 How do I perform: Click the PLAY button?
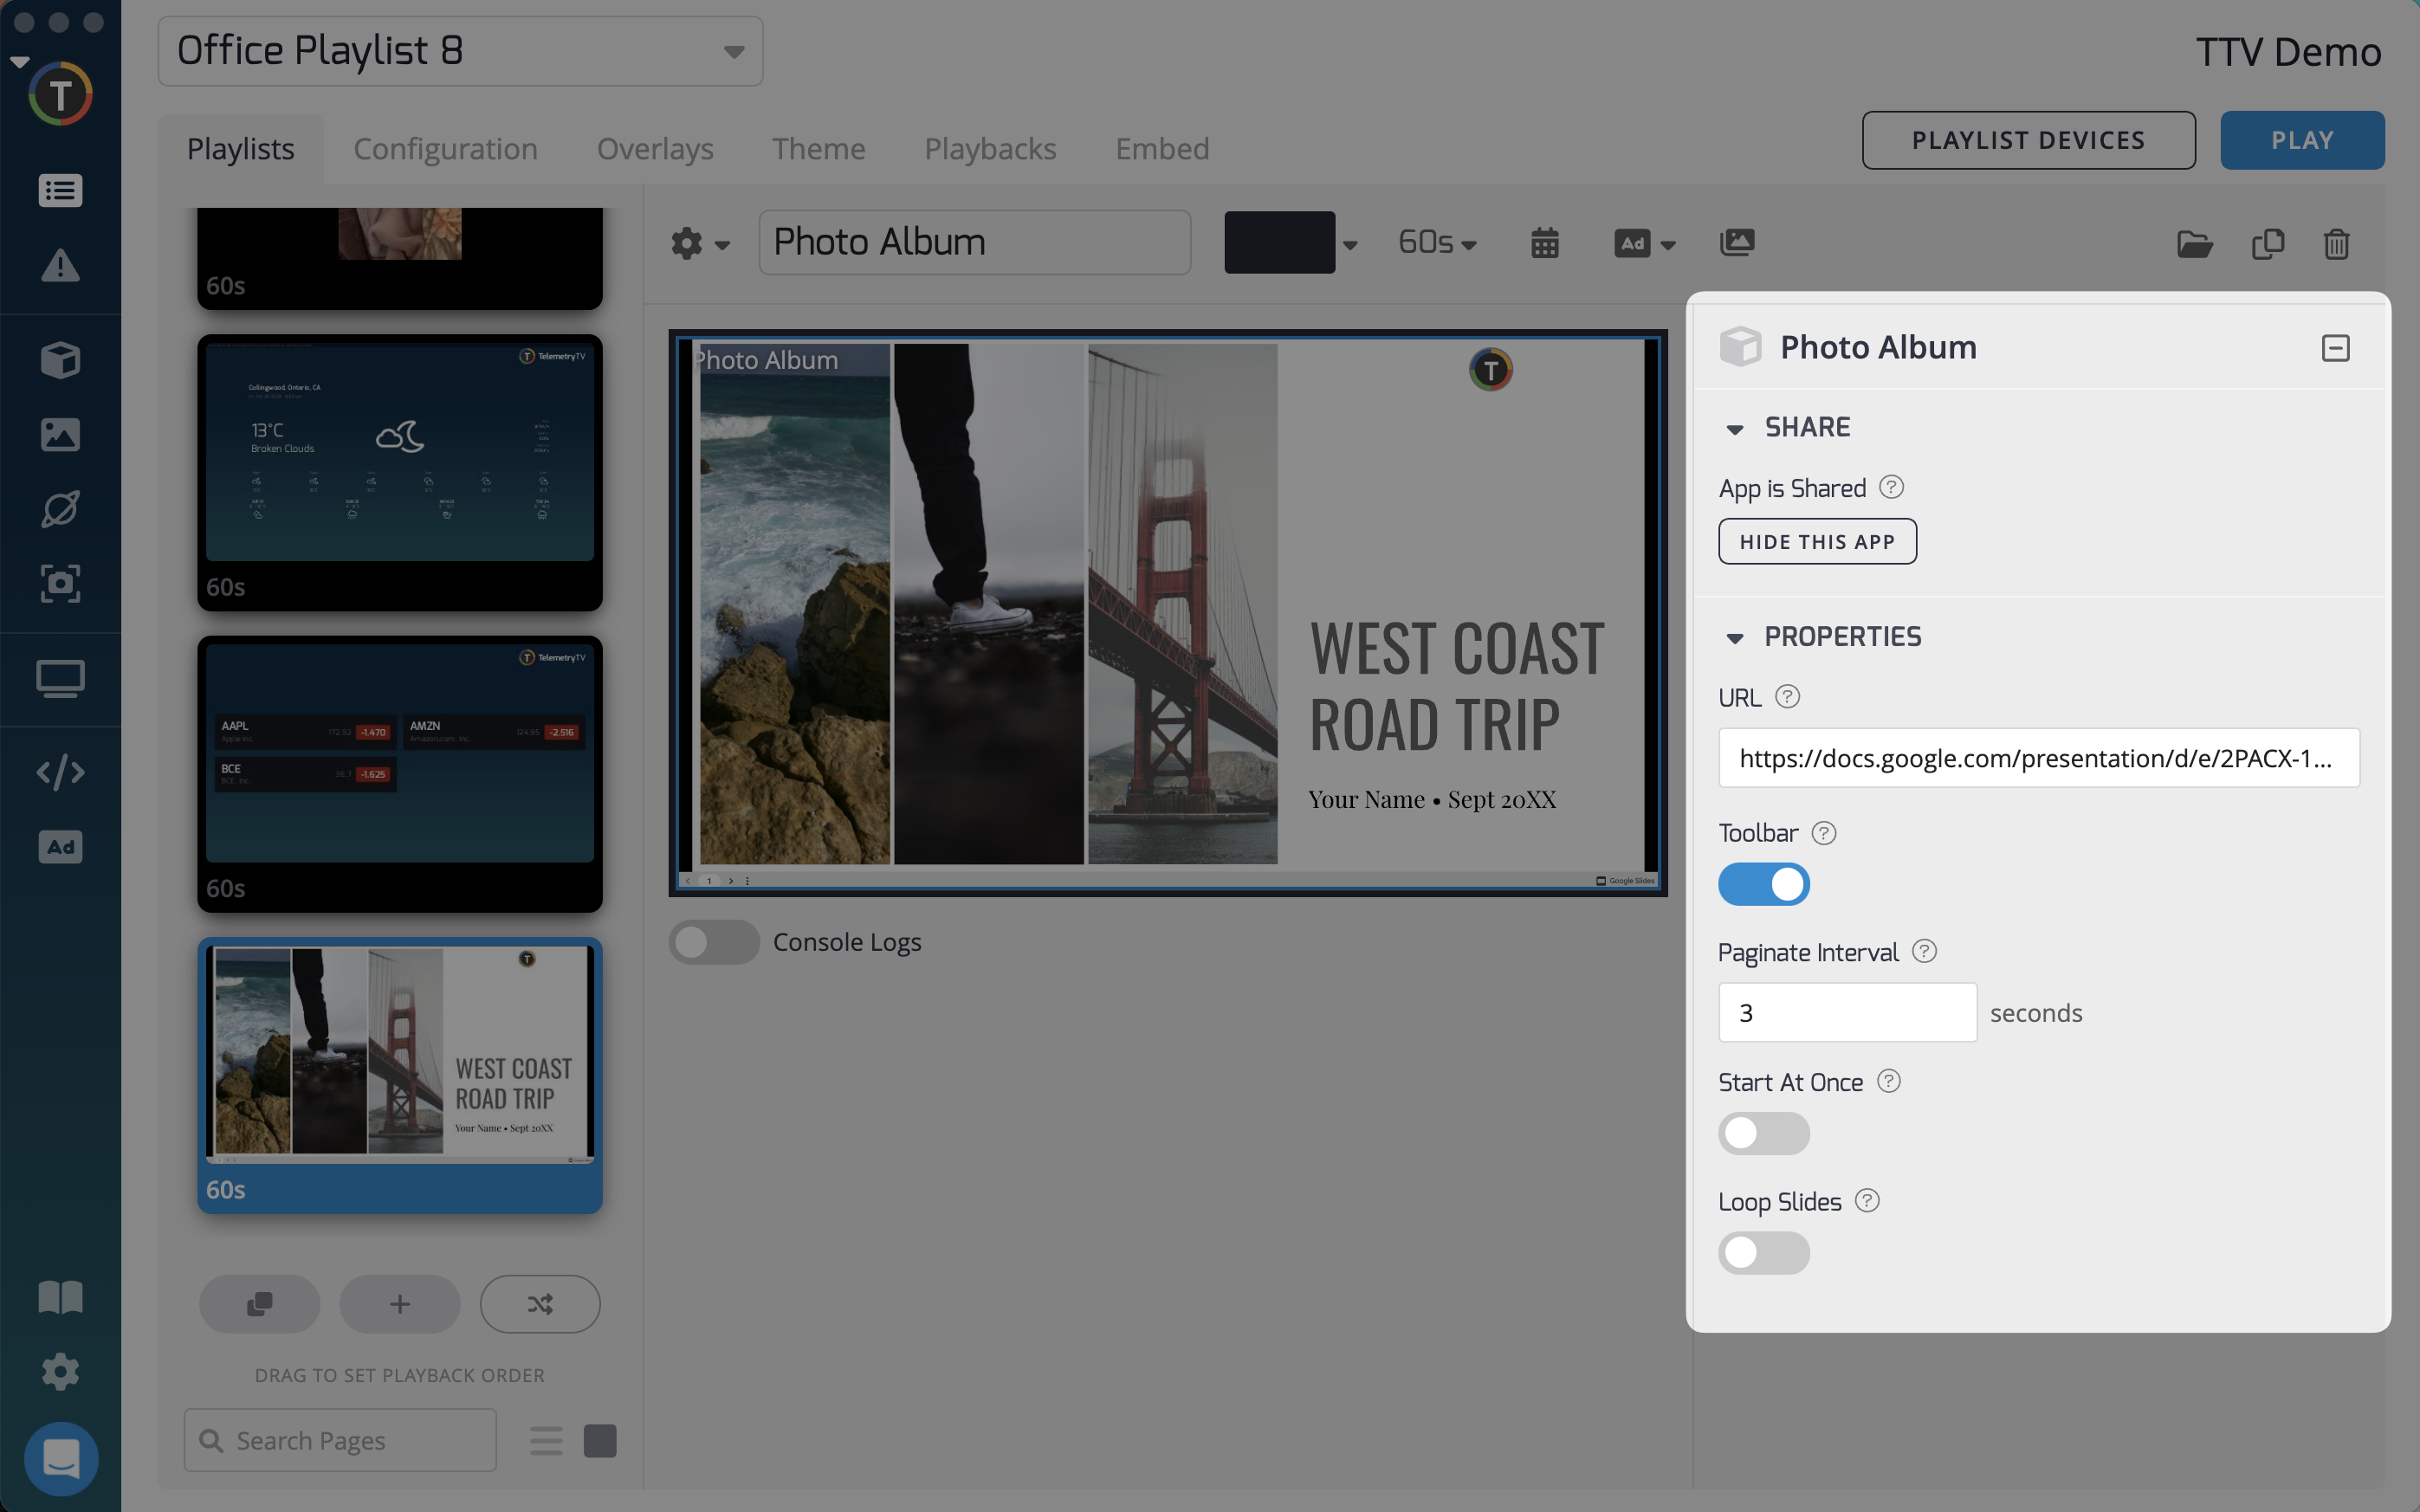click(x=2301, y=140)
